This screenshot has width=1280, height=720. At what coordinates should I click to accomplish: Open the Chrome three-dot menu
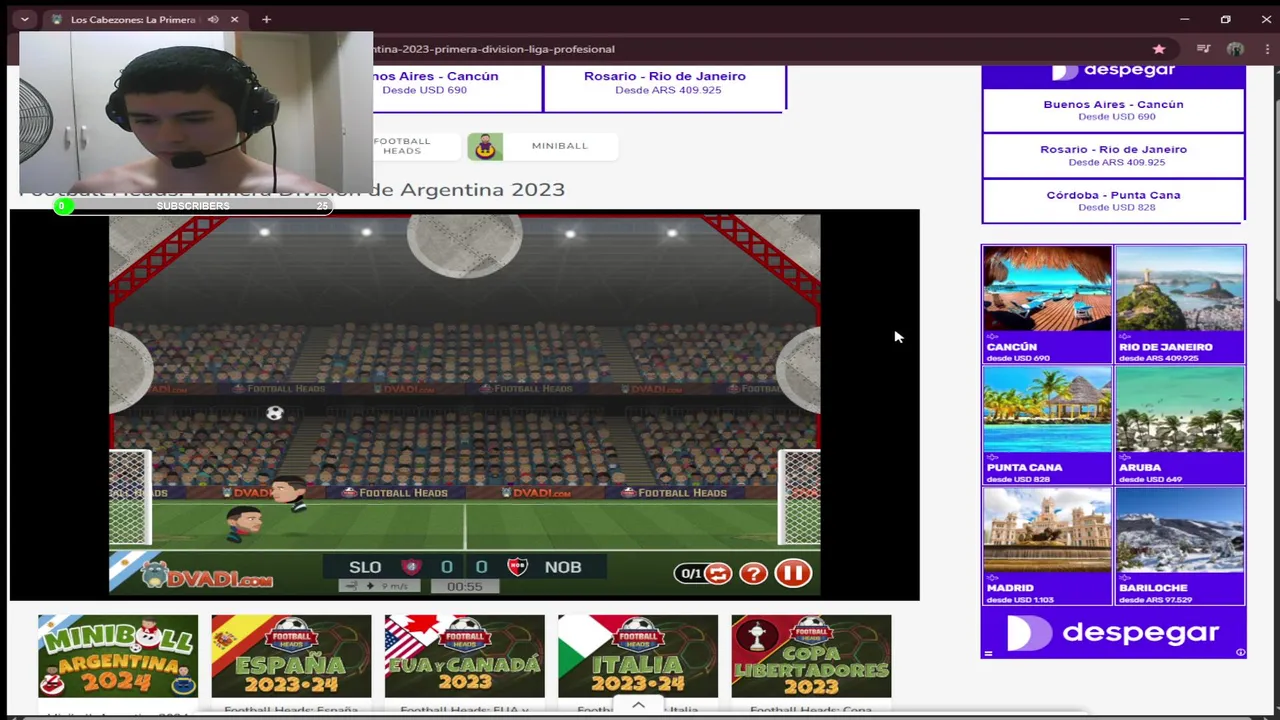1266,49
